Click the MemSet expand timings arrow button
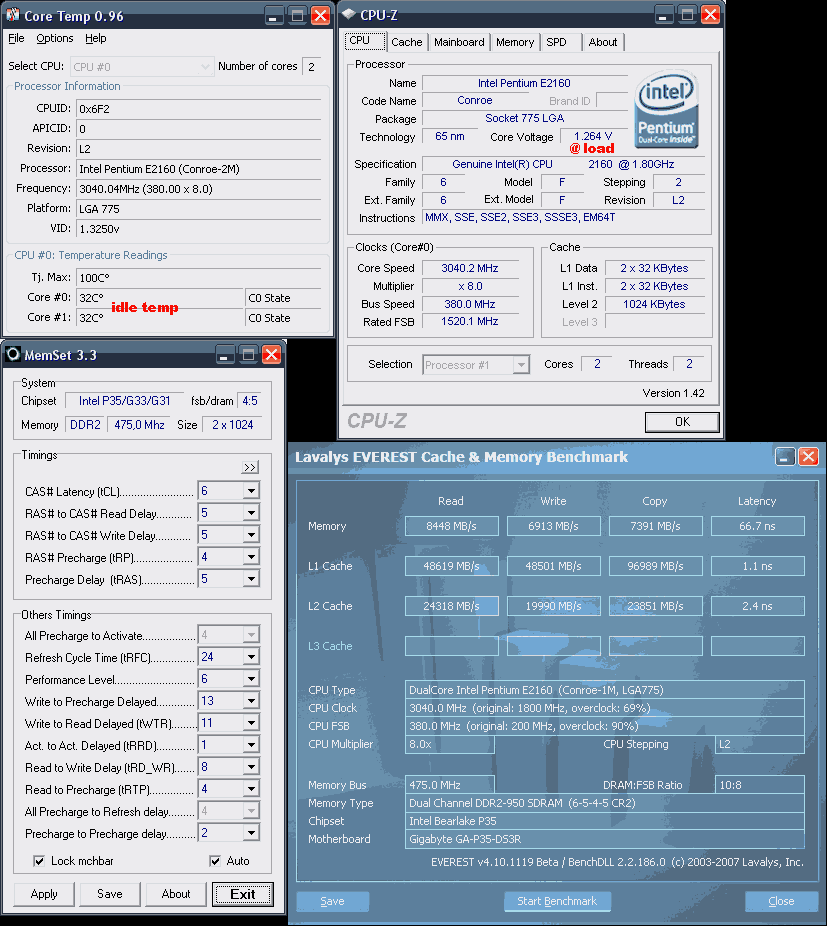 click(250, 467)
